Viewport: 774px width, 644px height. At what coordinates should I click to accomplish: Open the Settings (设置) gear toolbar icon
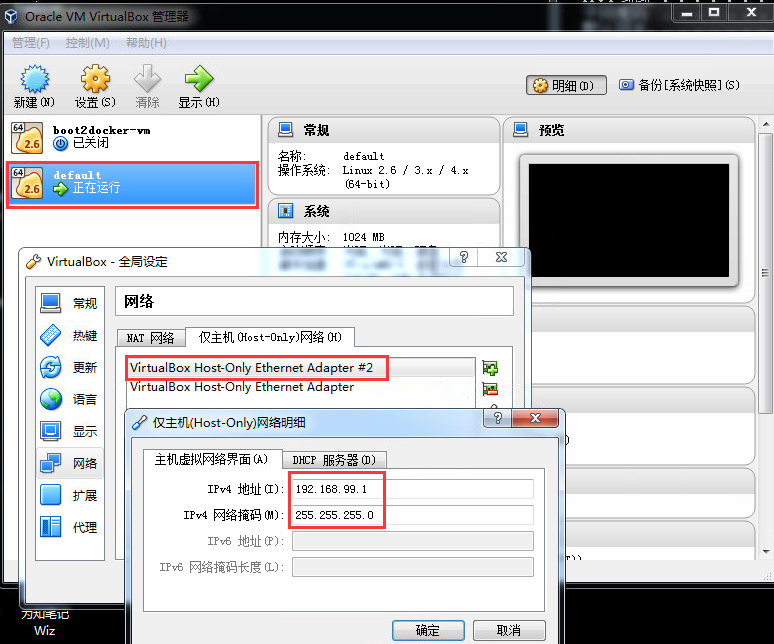pyautogui.click(x=95, y=78)
